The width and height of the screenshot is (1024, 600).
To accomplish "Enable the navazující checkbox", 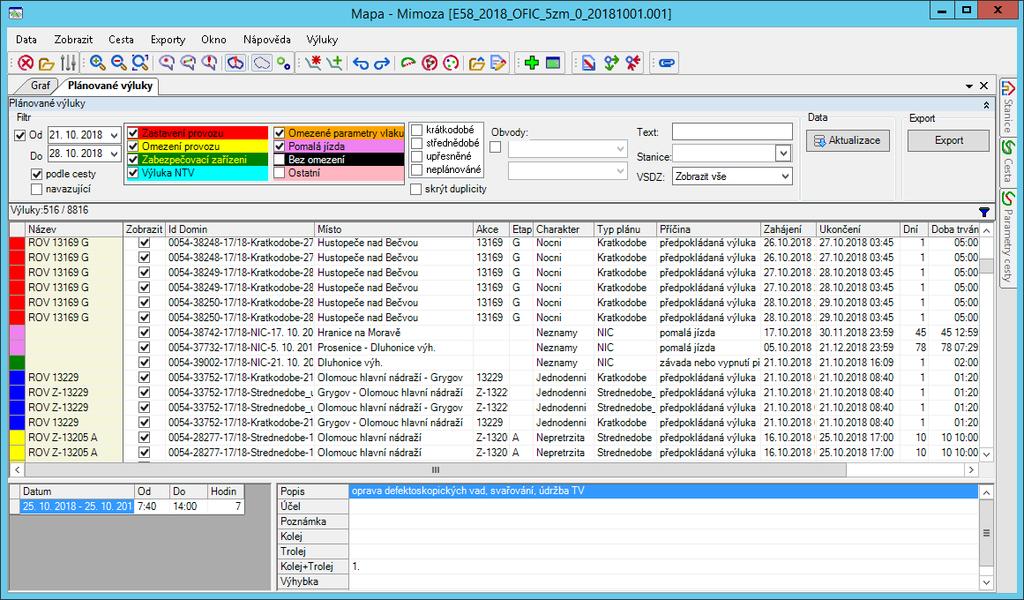I will tap(37, 189).
